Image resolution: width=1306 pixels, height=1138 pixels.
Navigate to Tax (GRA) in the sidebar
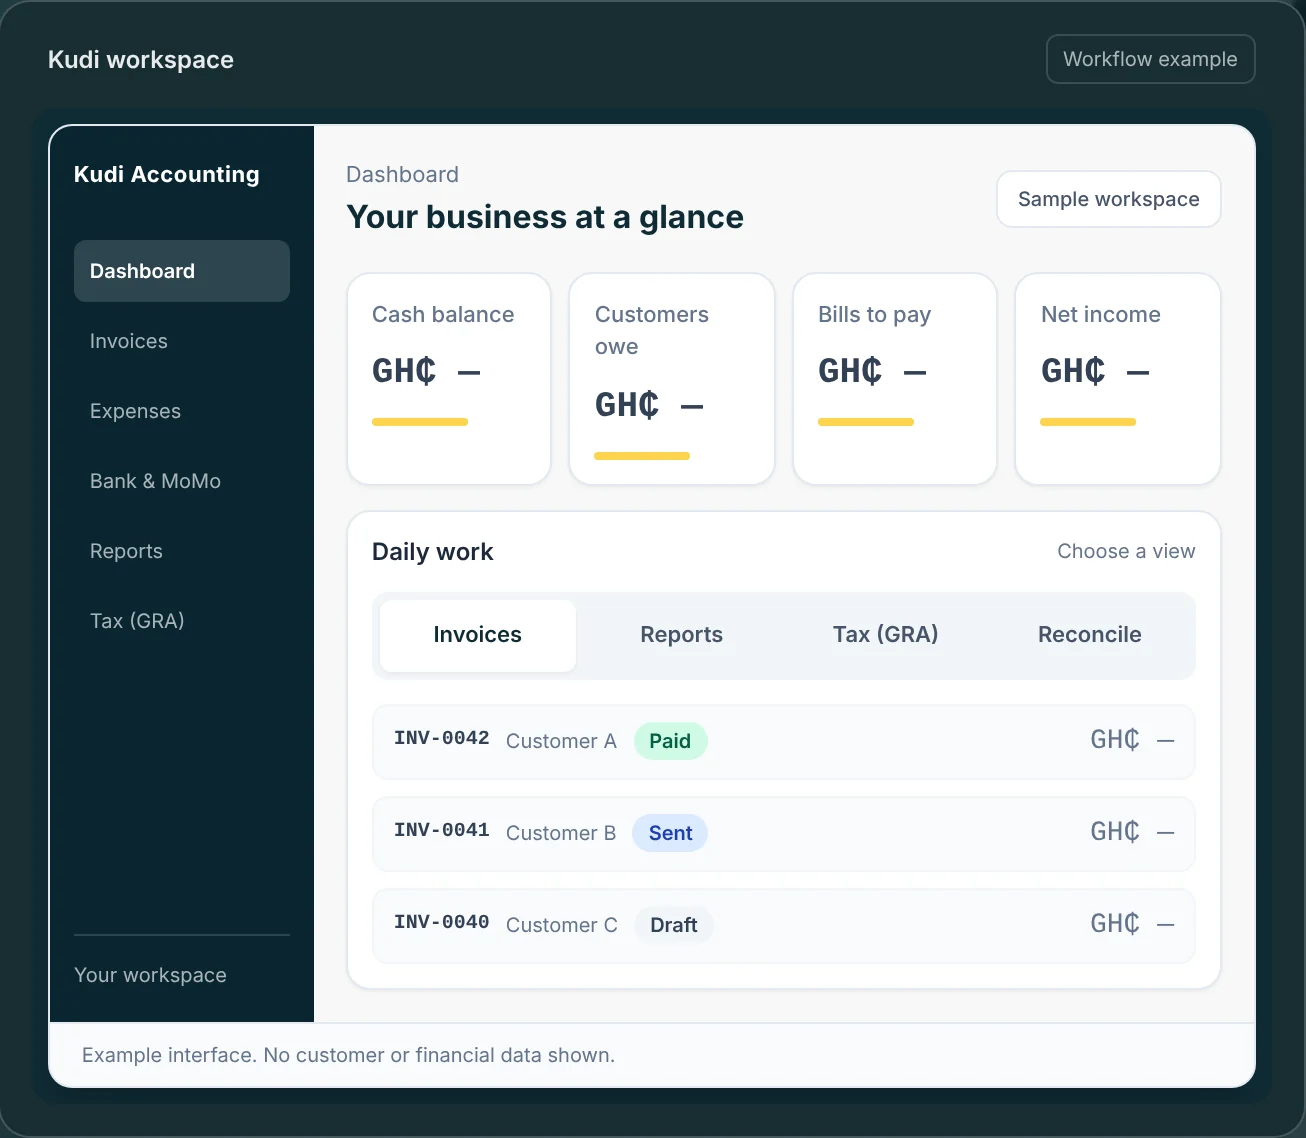point(182,621)
